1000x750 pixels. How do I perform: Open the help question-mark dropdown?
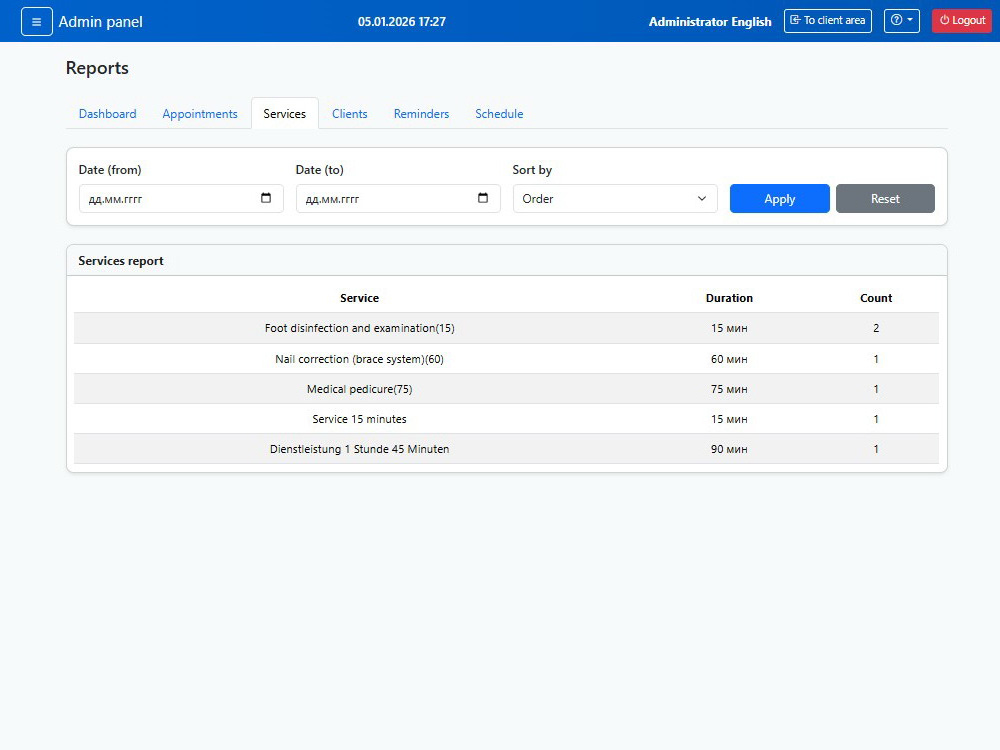click(901, 21)
